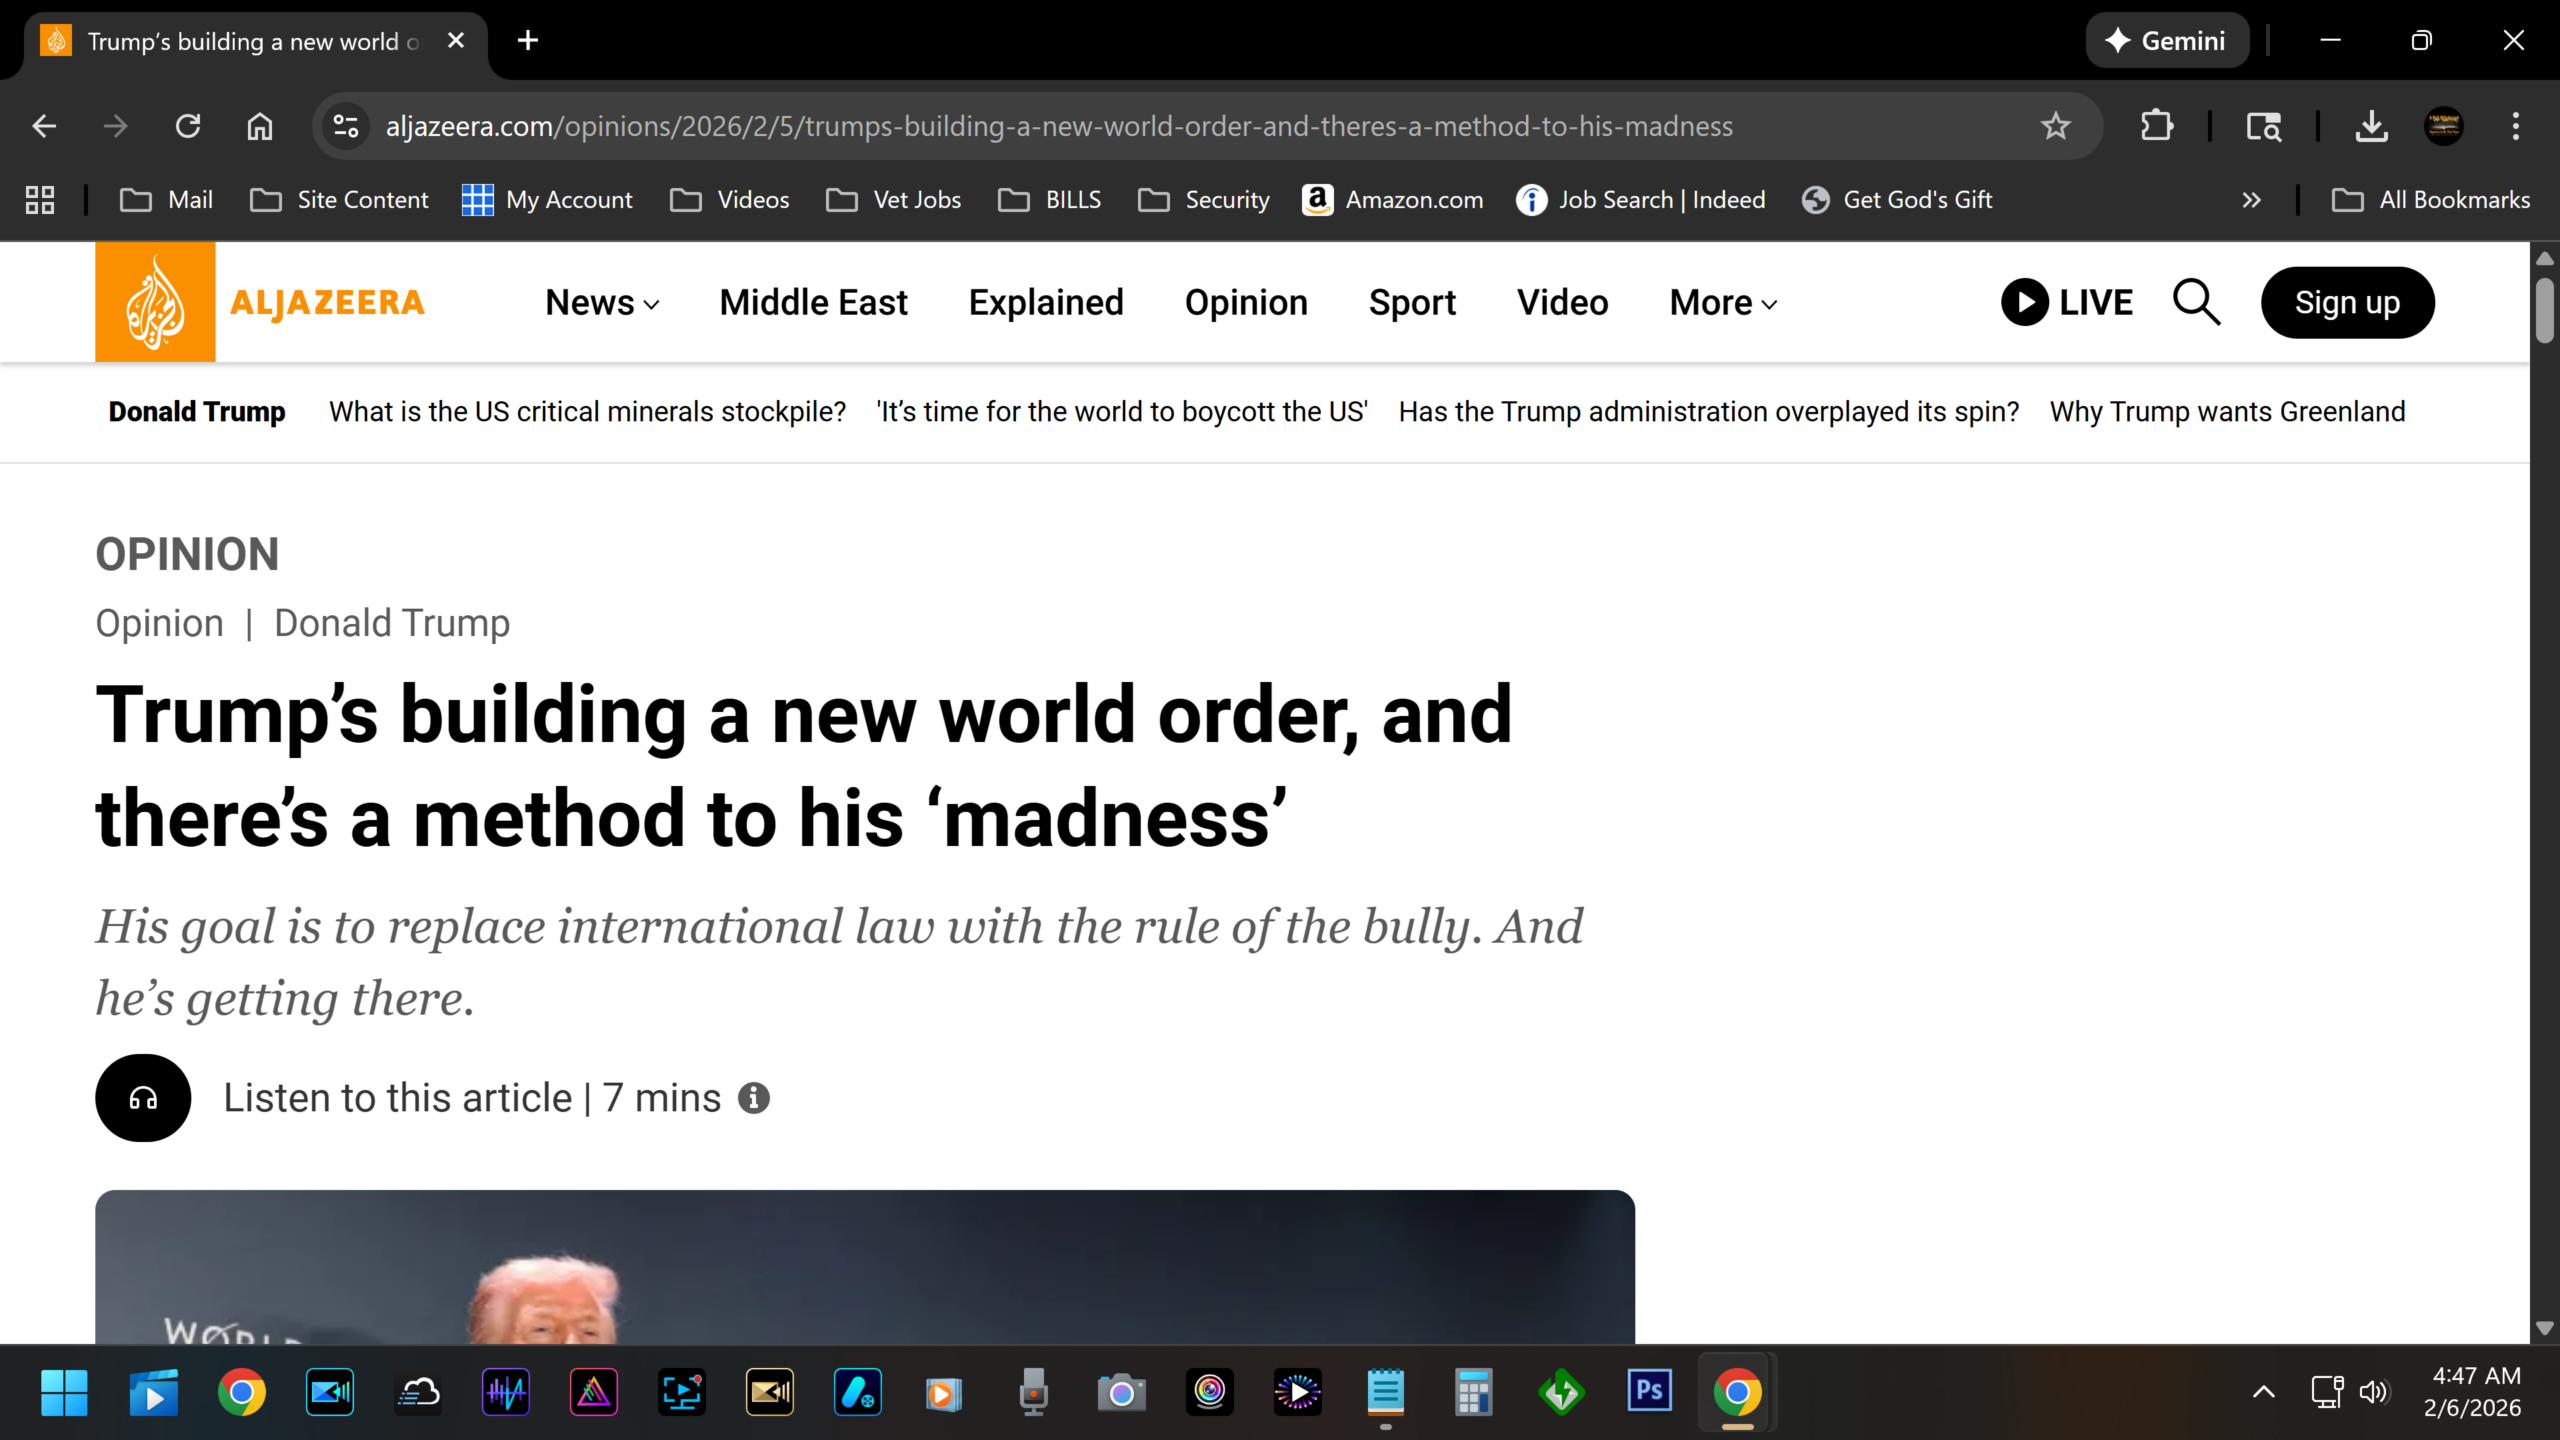Open the Al Jazeera search magnifier
Screen dimensions: 2560x1440
[2196, 302]
